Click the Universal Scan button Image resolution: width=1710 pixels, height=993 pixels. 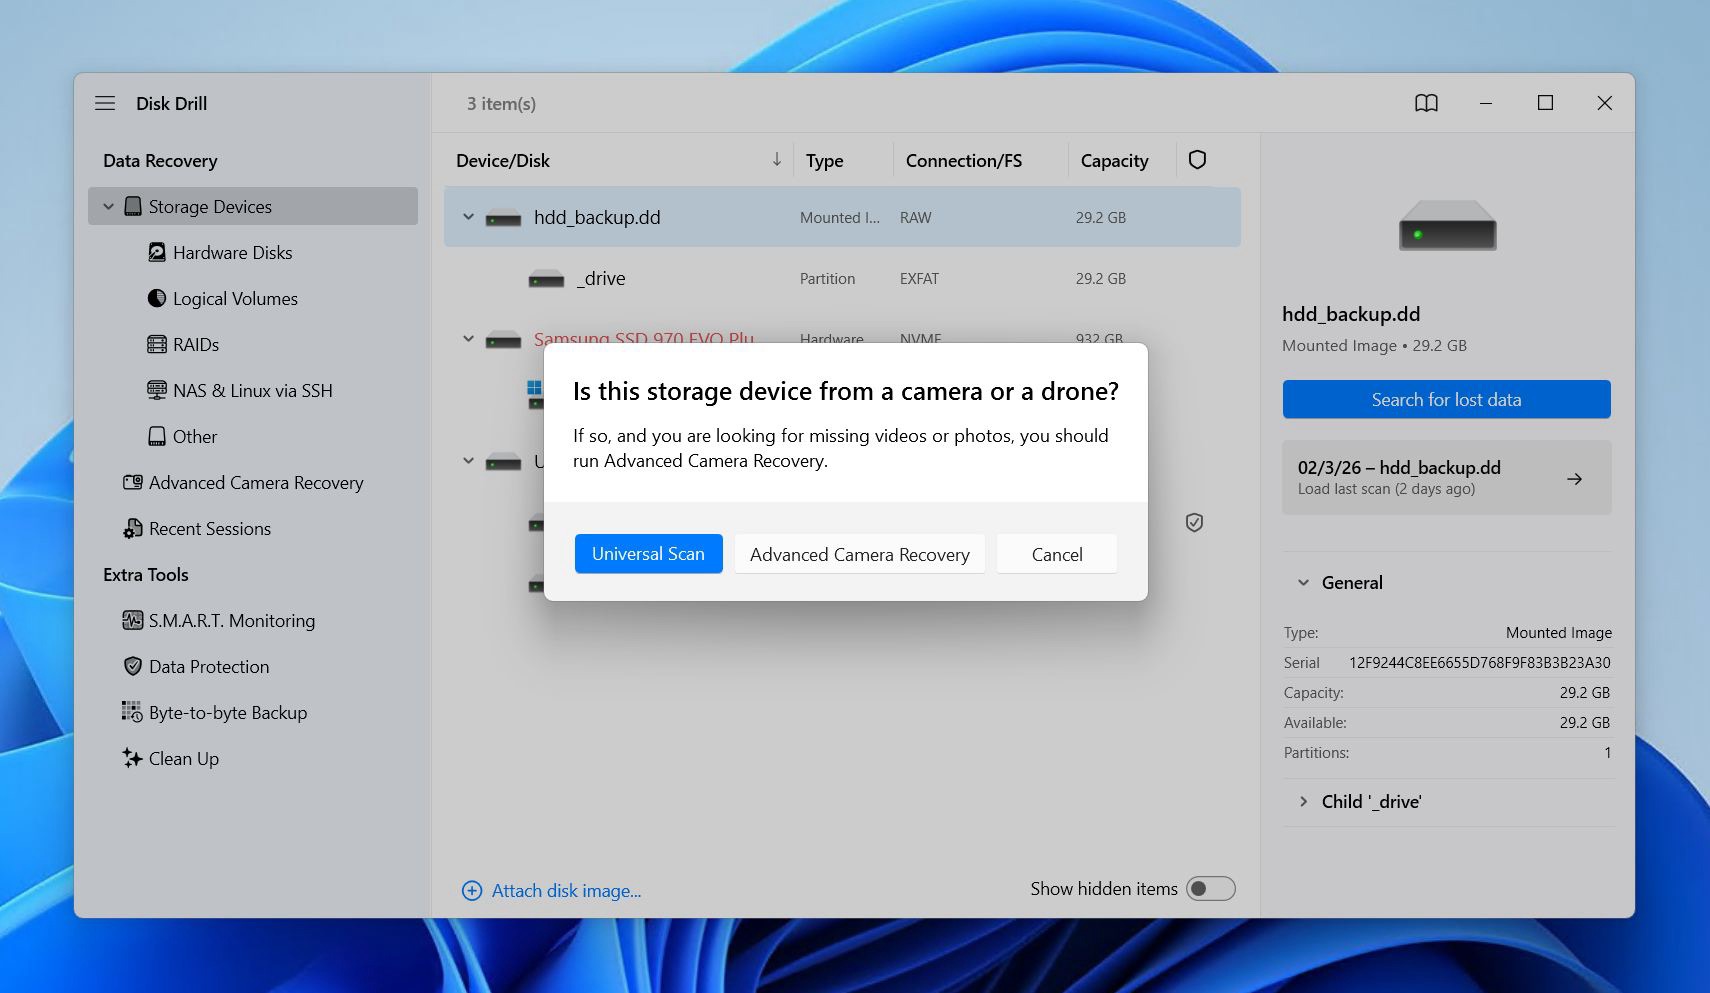648,554
